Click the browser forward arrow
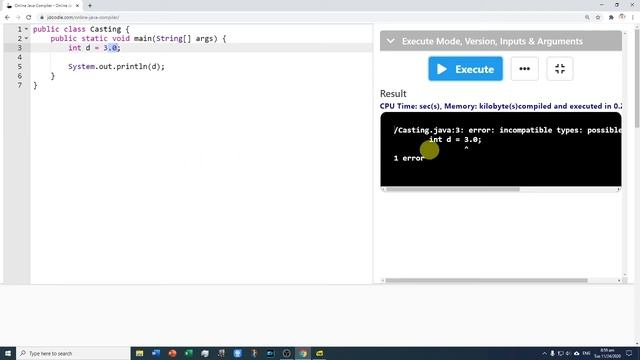640x360 pixels. click(x=18, y=17)
